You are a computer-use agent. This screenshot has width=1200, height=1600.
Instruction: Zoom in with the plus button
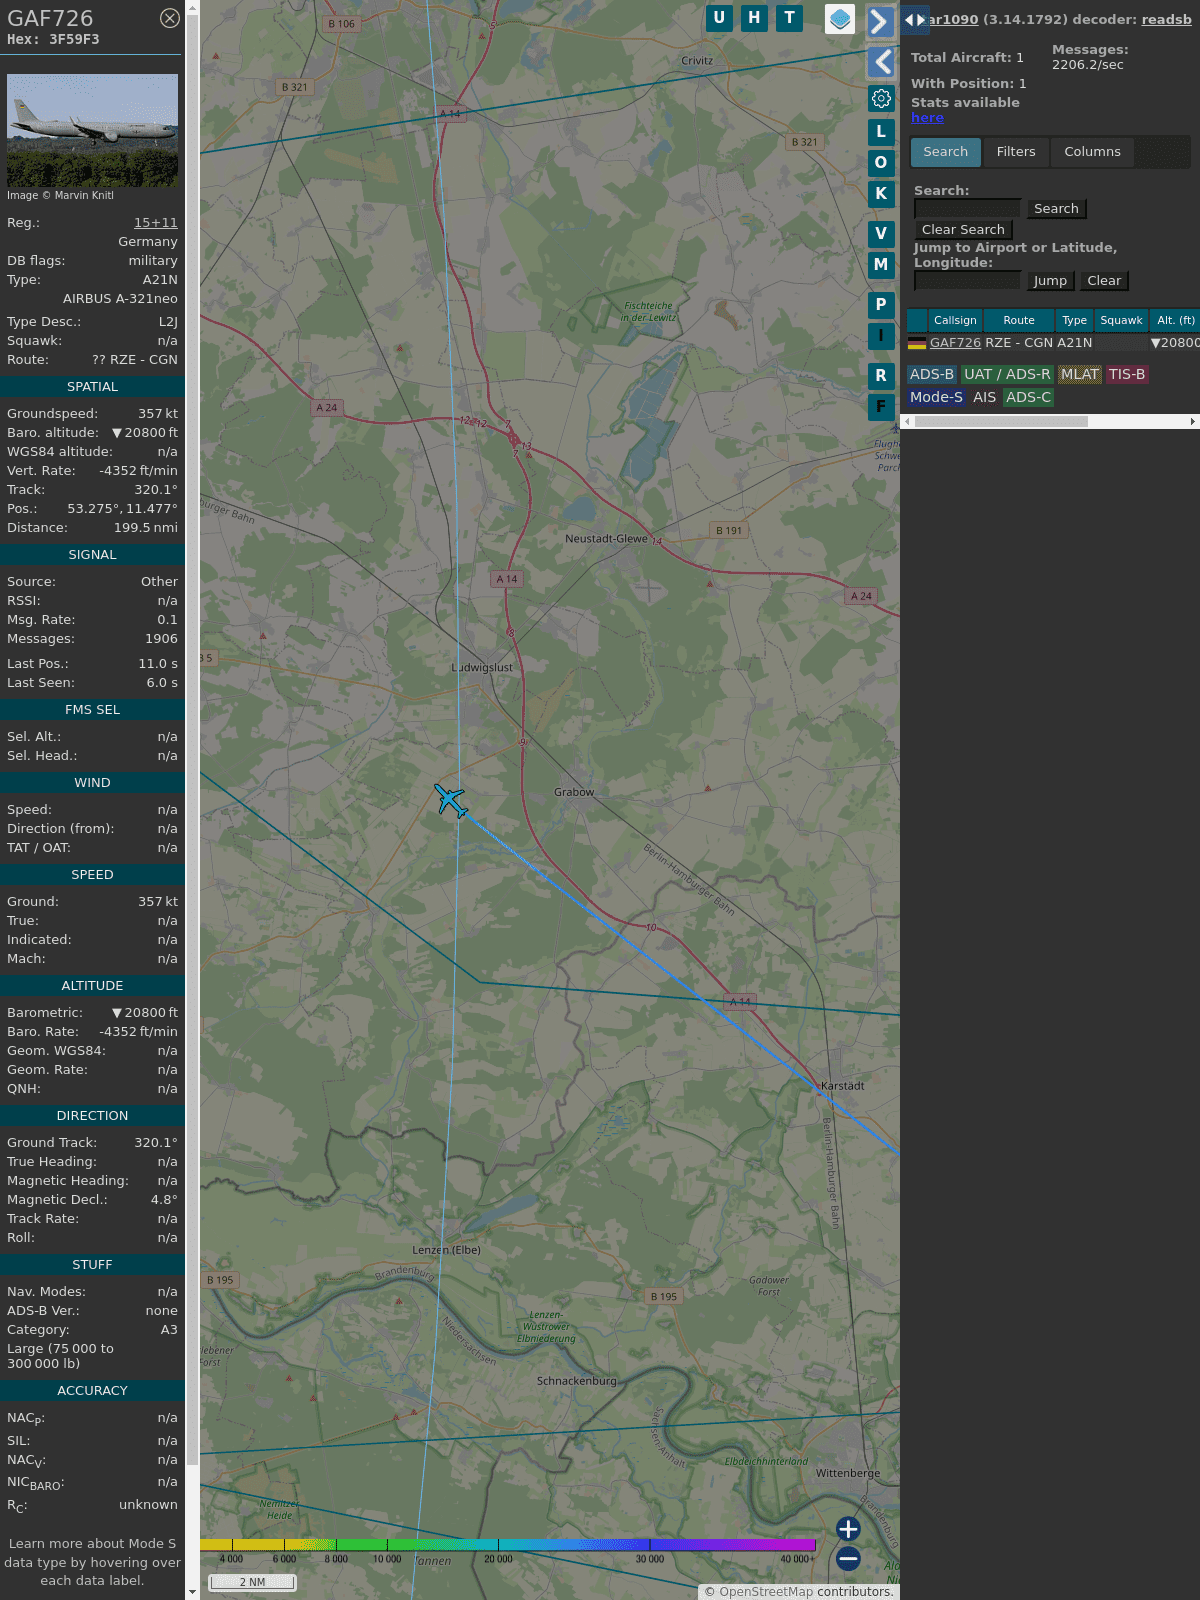pyautogui.click(x=848, y=1529)
